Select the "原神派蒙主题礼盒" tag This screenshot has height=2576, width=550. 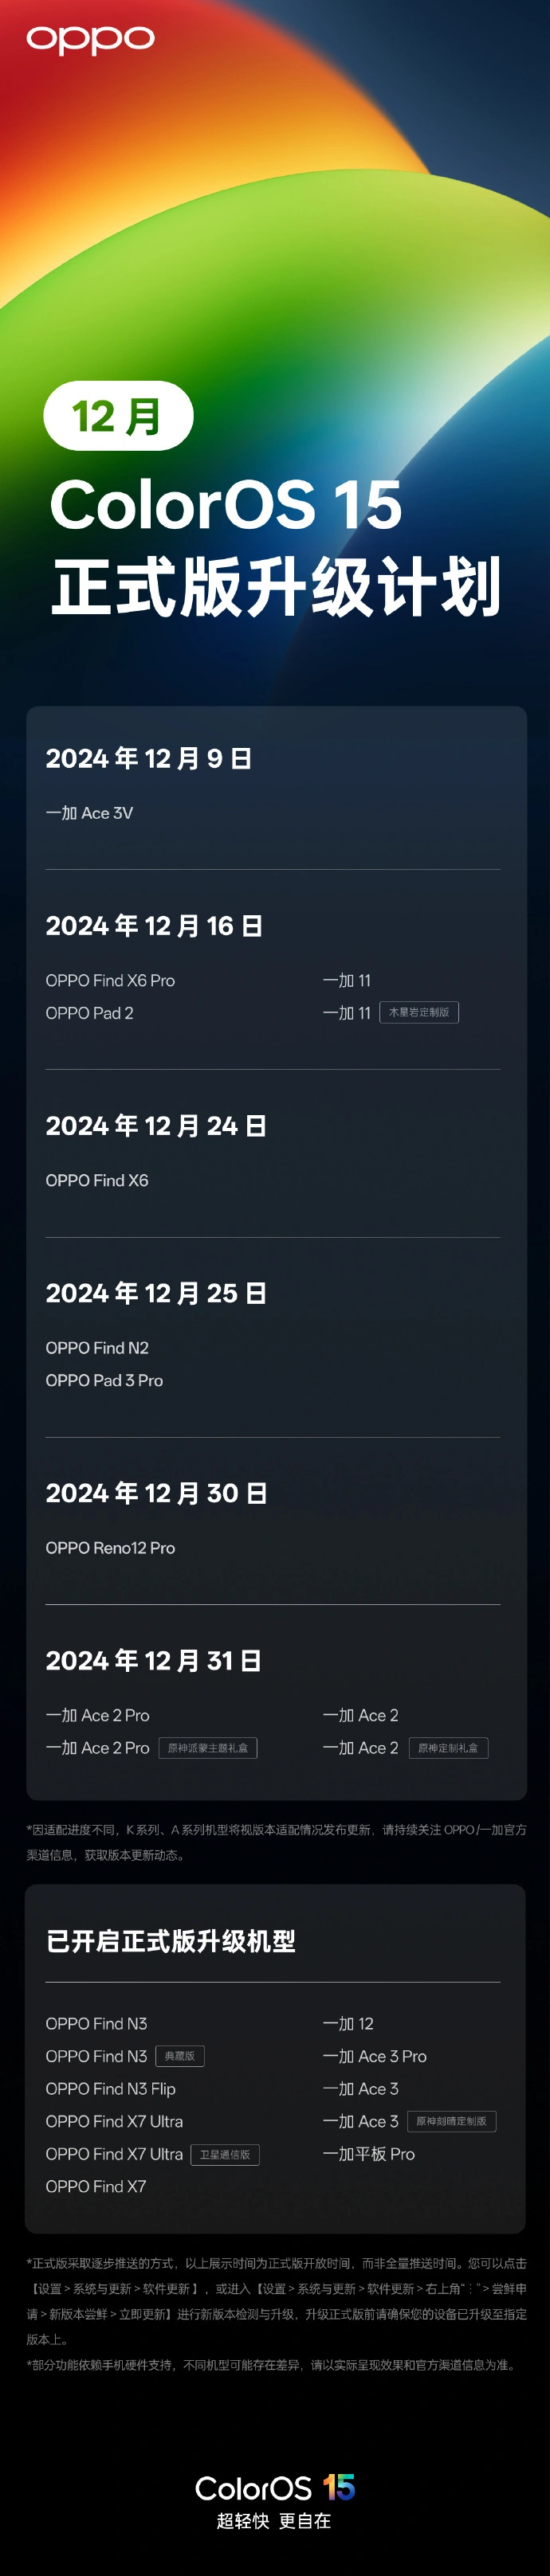(208, 1748)
